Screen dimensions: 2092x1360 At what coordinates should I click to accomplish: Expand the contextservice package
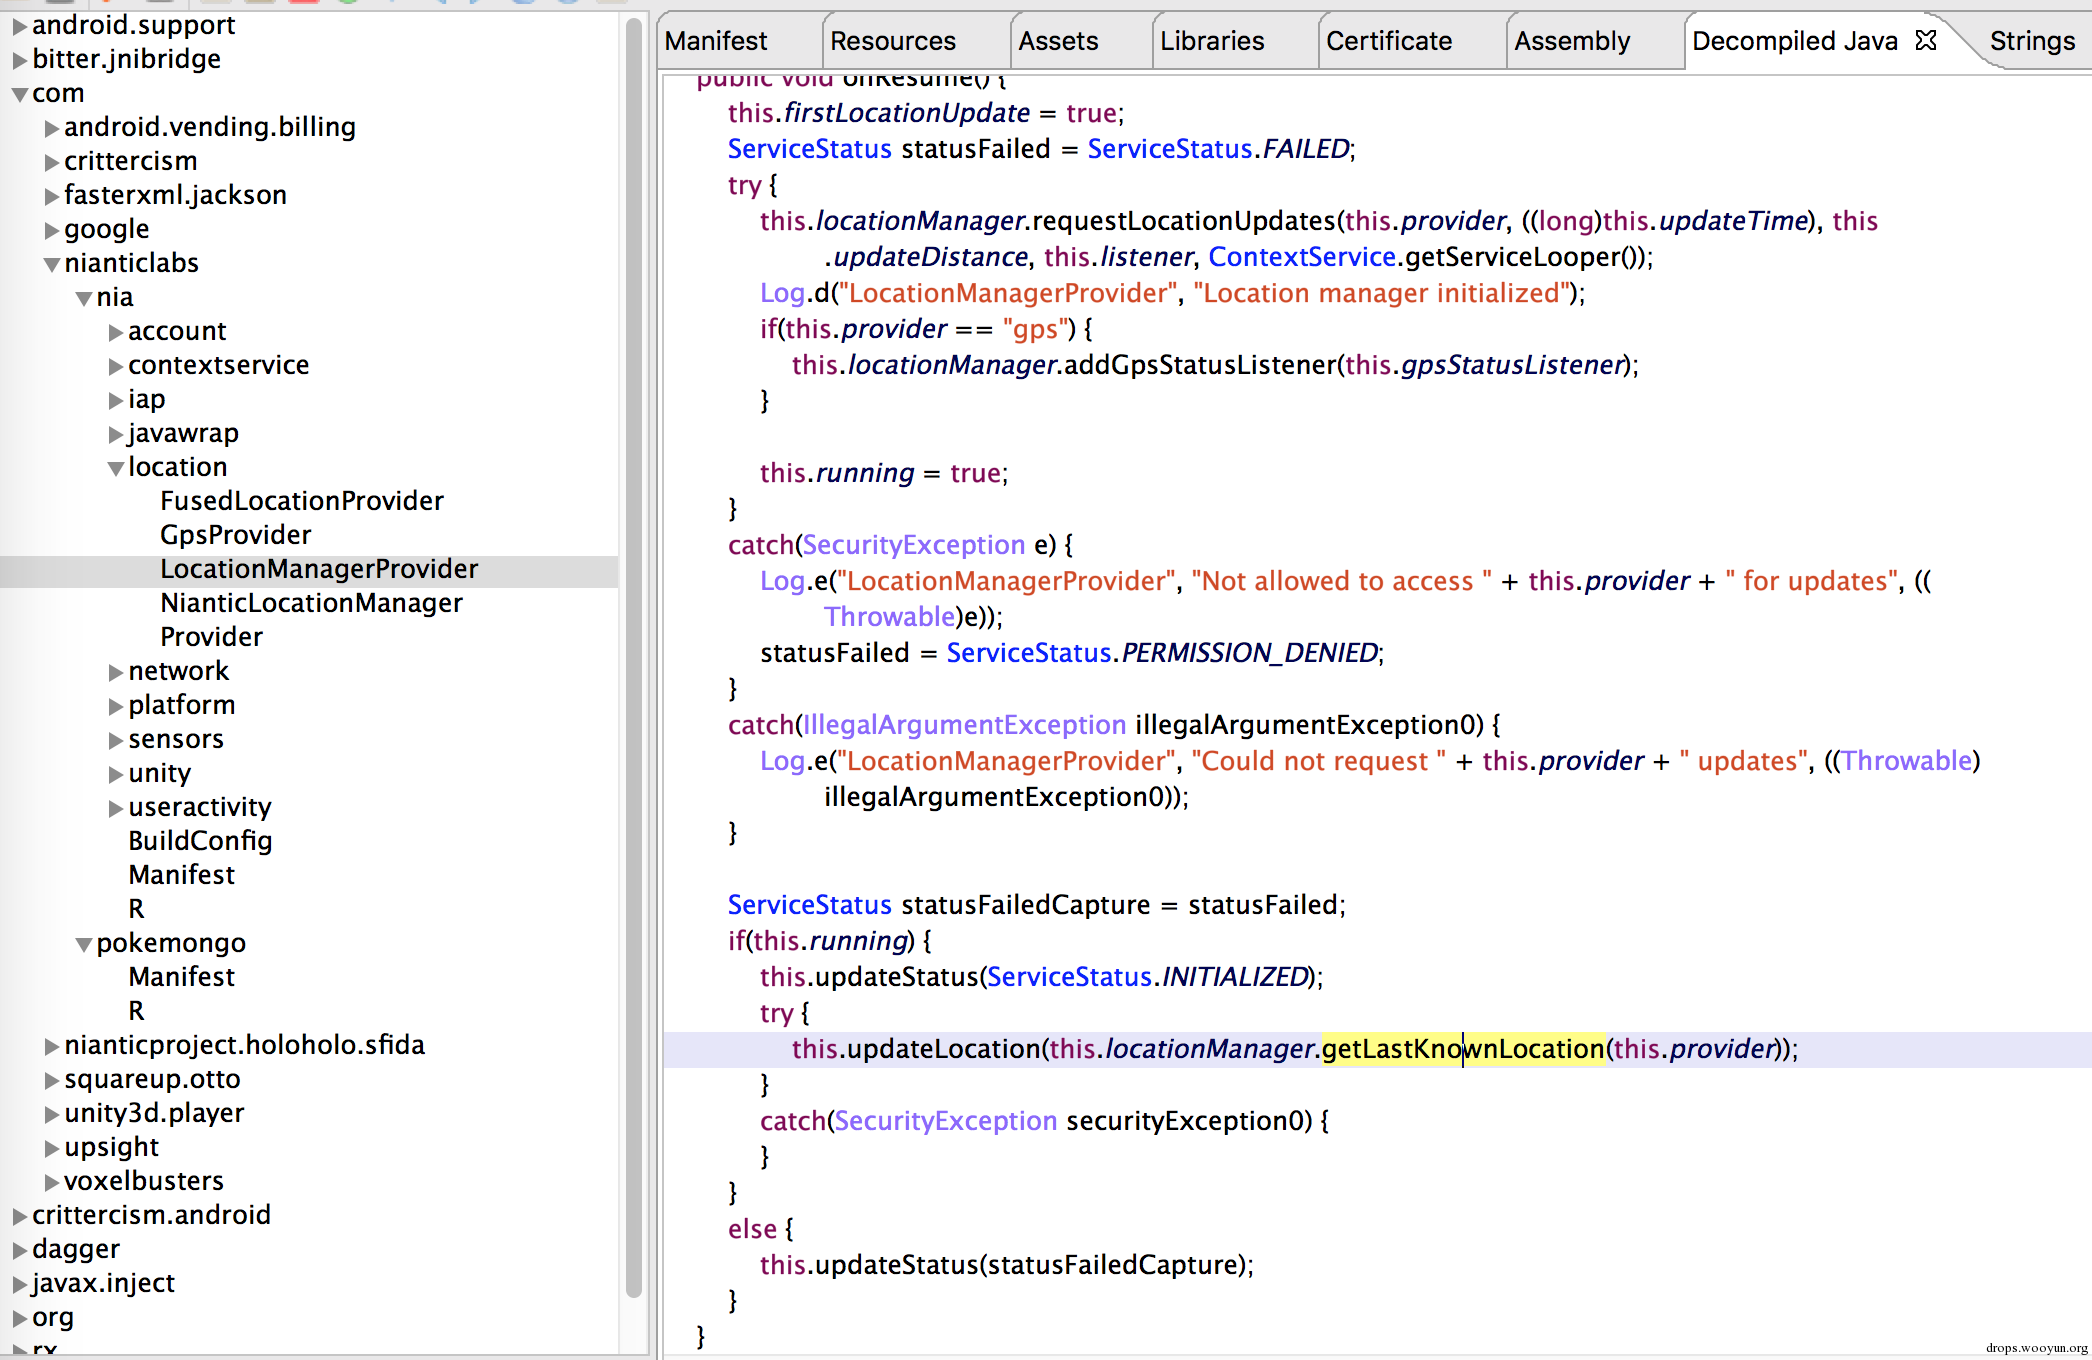116,366
